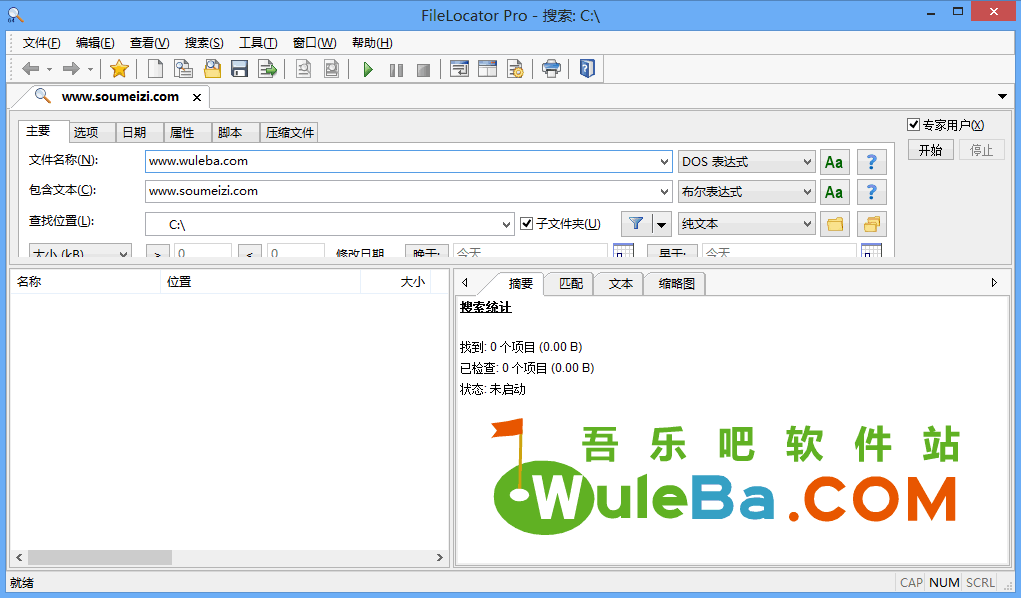Click the Aa case button for 文件名称
The width and height of the screenshot is (1021, 598).
(x=834, y=162)
